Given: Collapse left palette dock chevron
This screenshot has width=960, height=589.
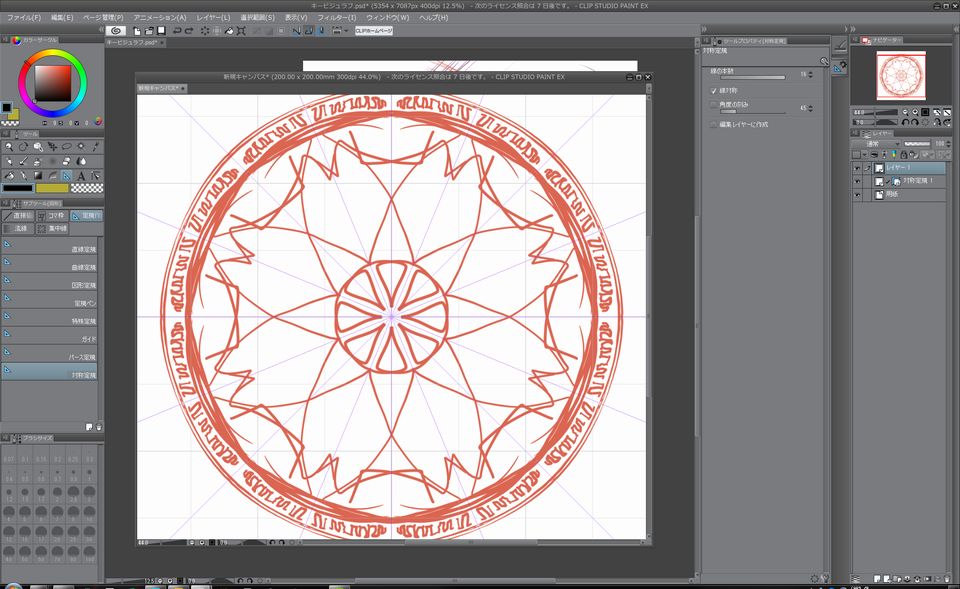Looking at the screenshot, I should (101, 29).
